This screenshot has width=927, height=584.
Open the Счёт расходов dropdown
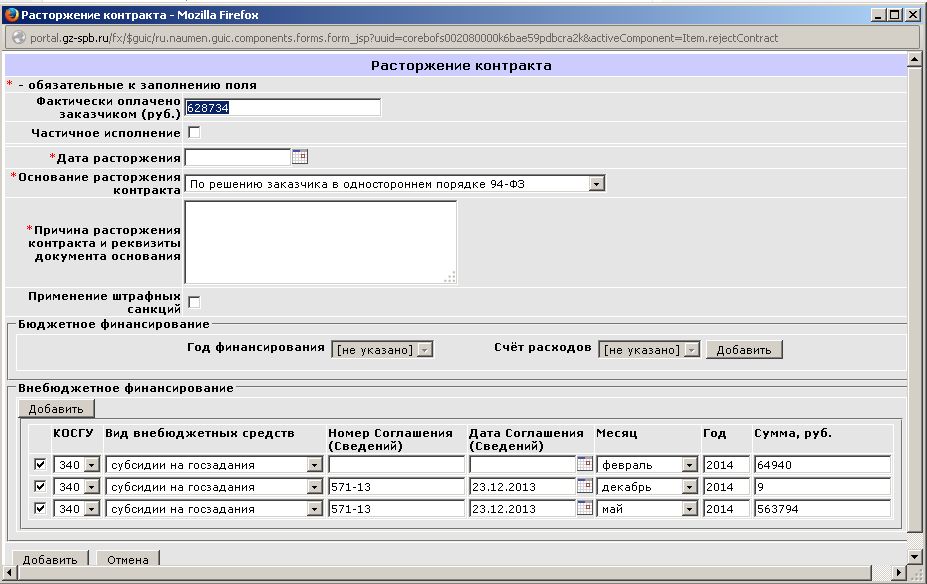click(x=691, y=350)
